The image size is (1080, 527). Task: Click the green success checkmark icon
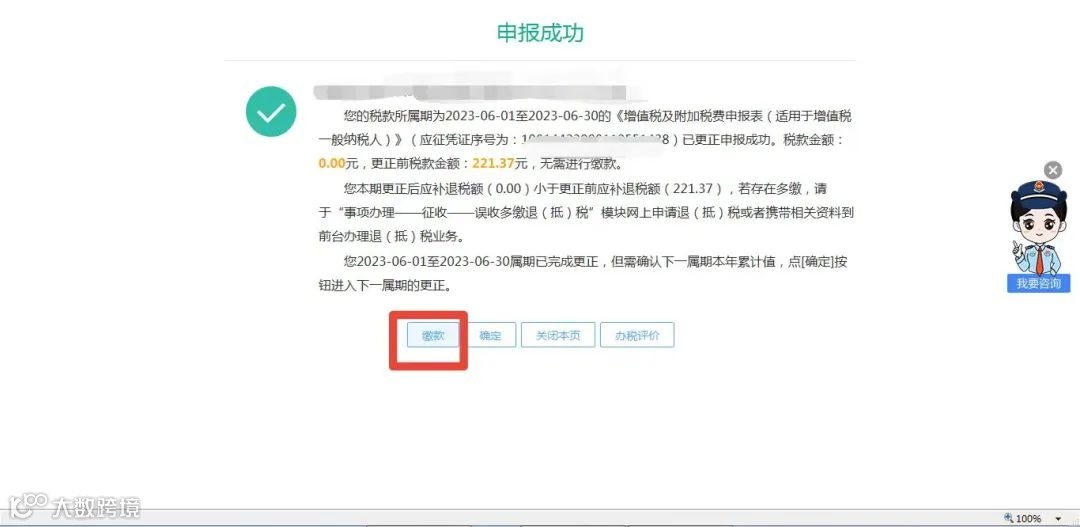271,112
